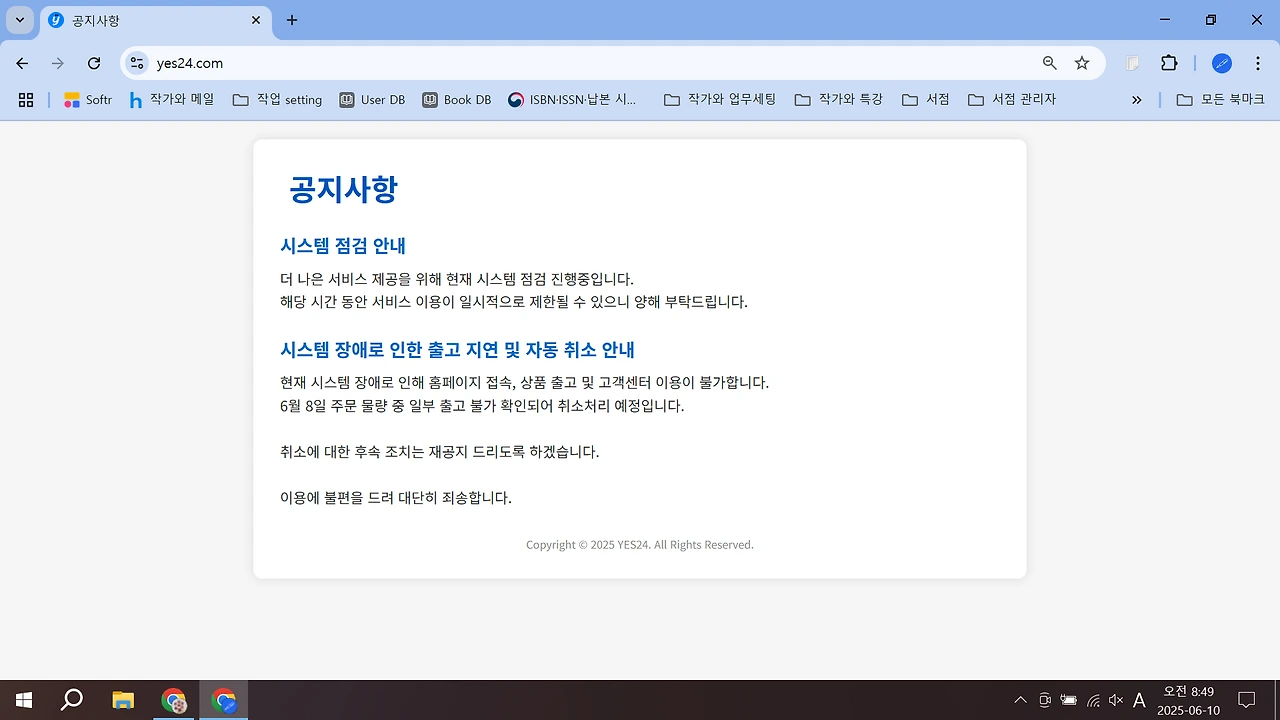
Task: Click the line starting 현재 시스템 장애로 인해
Action: tap(525, 383)
